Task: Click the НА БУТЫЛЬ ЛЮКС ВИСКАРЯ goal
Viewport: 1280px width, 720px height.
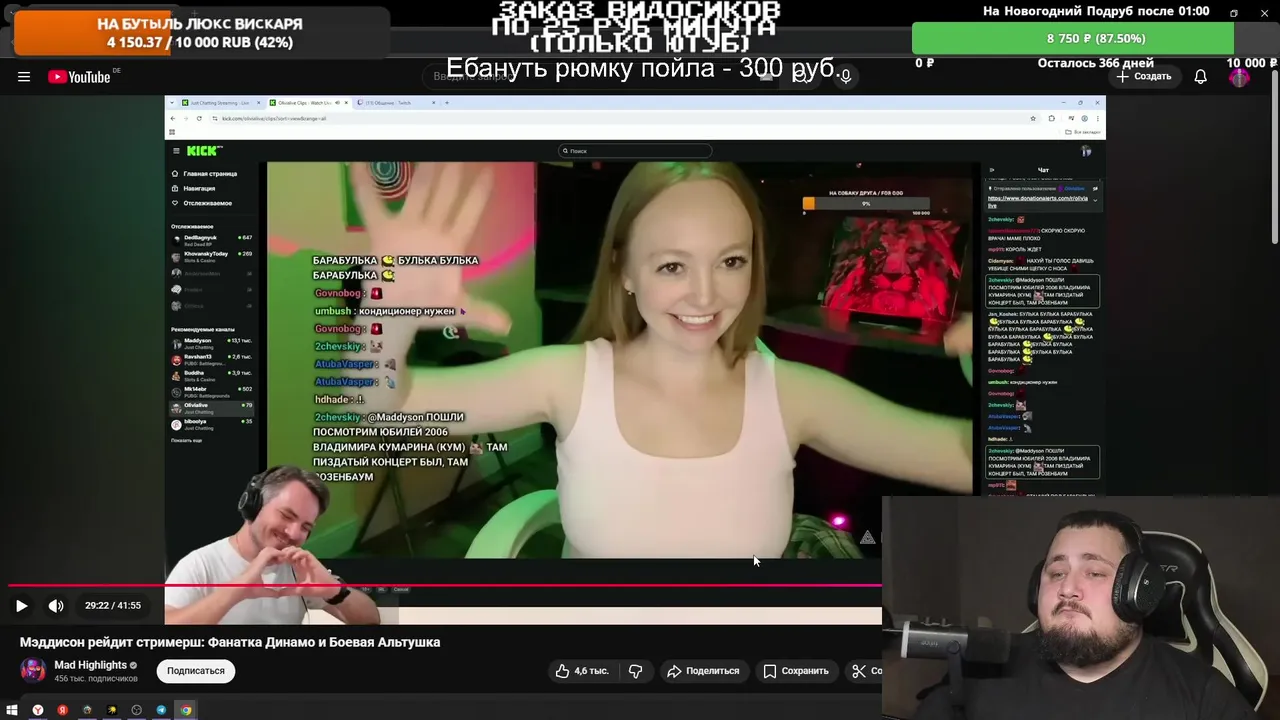Action: (200, 33)
